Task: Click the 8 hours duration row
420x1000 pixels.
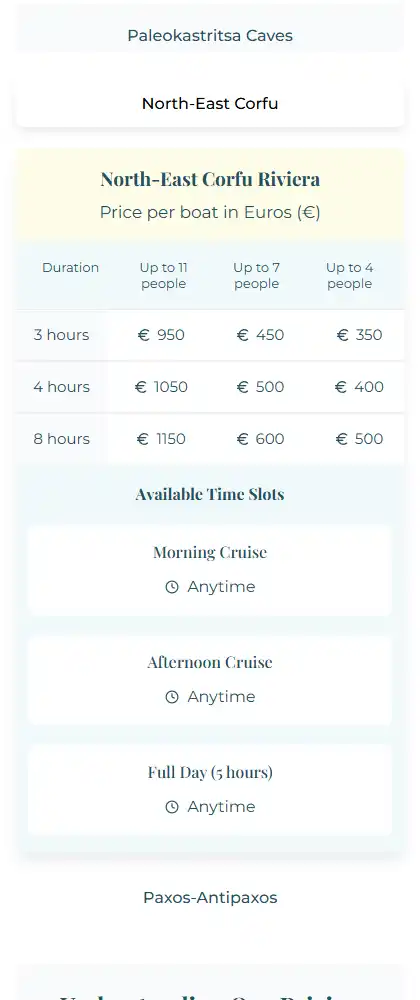Action: tap(210, 439)
